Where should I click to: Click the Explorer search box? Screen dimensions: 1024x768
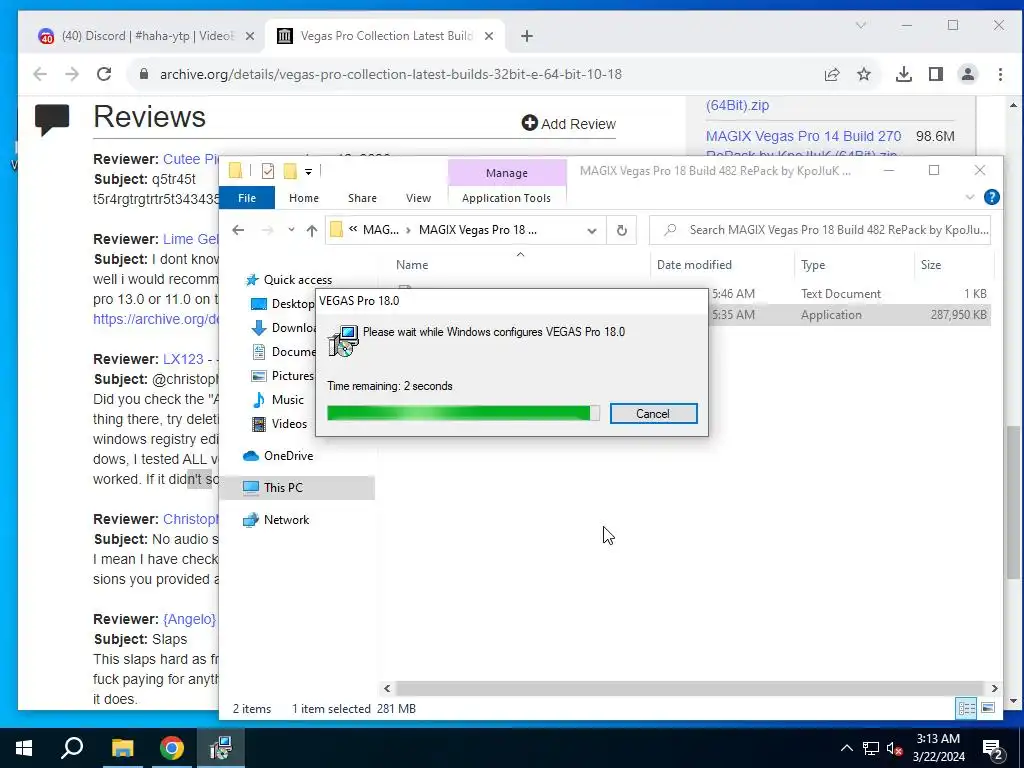point(820,230)
